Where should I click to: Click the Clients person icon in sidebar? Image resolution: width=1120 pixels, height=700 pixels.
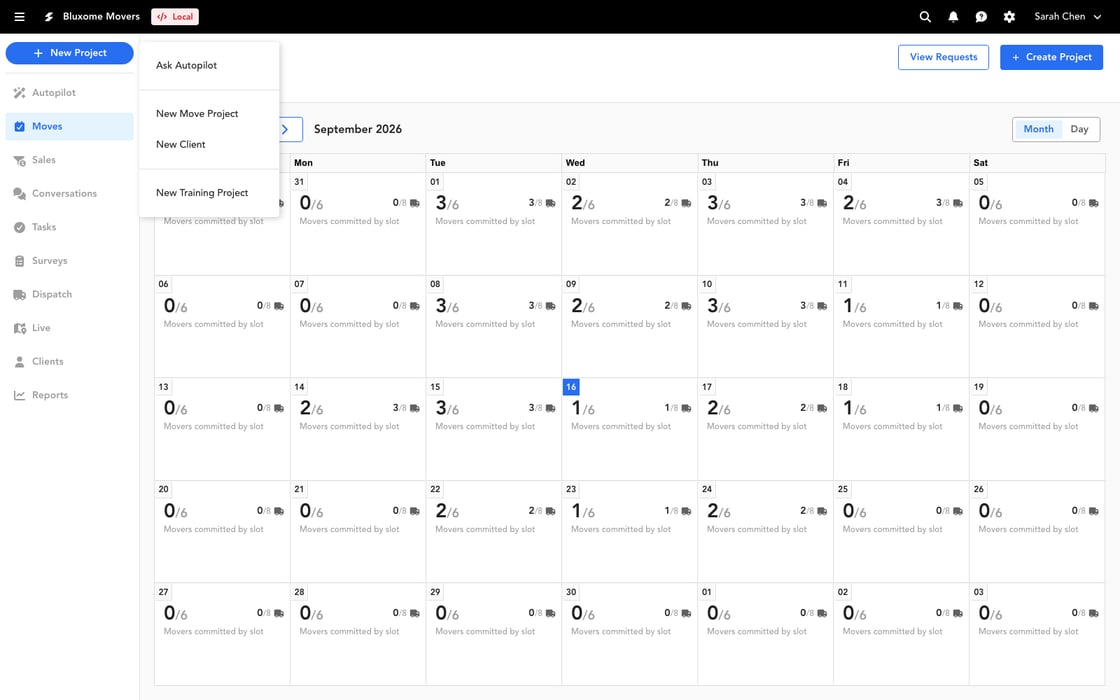coord(19,361)
